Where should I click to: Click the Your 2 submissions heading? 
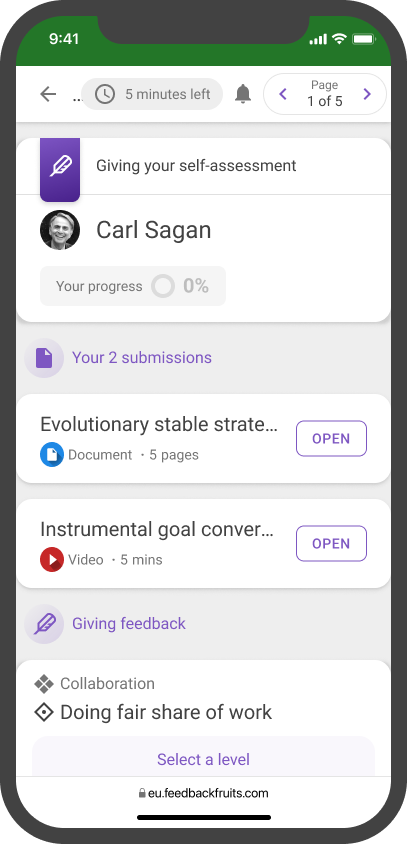142,358
